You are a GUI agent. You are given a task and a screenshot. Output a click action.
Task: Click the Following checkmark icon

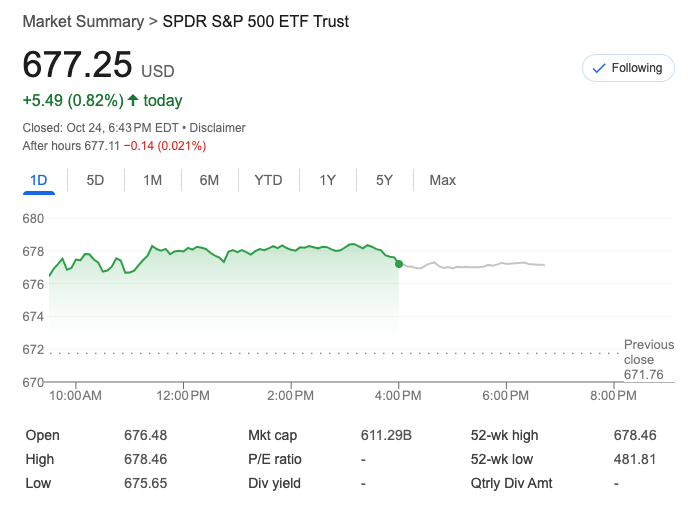click(599, 68)
